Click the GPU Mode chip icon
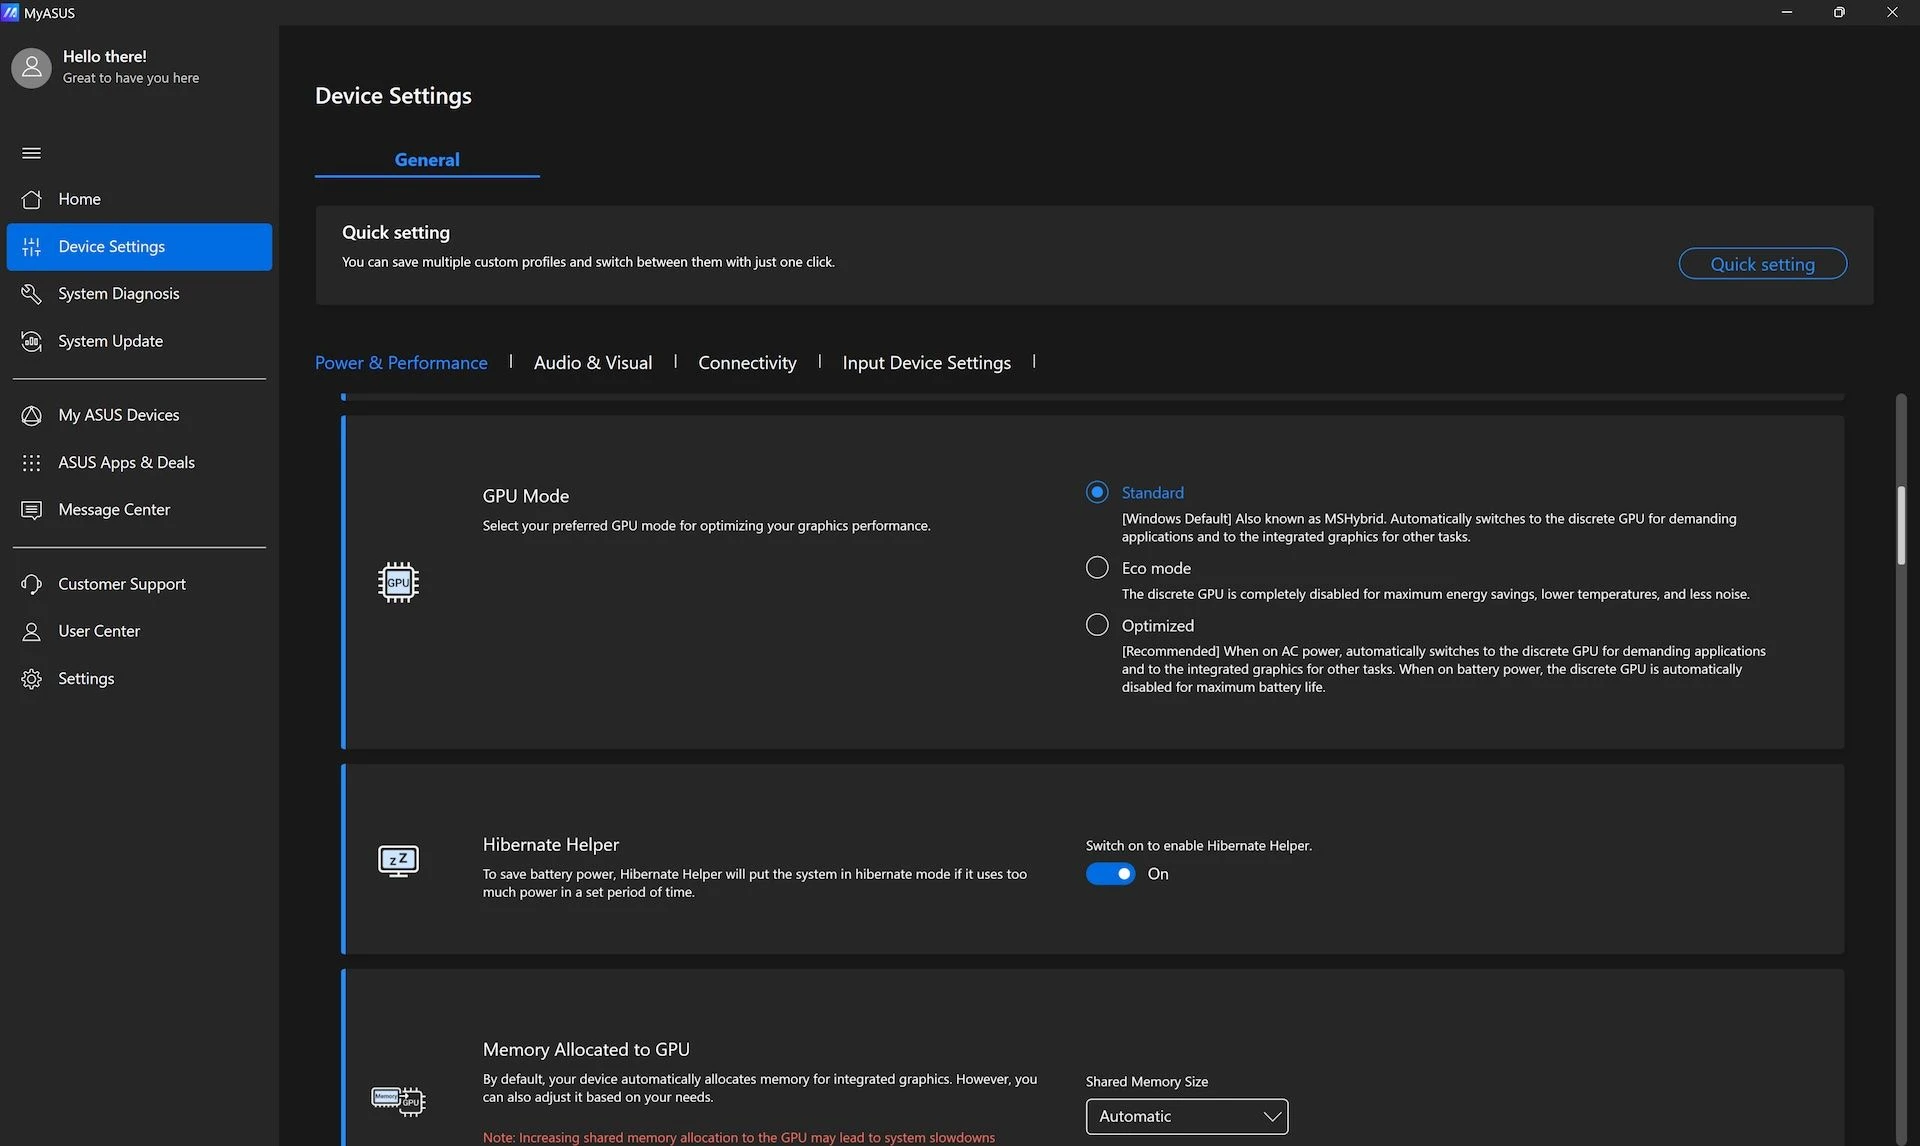Image resolution: width=1920 pixels, height=1146 pixels. [x=398, y=582]
